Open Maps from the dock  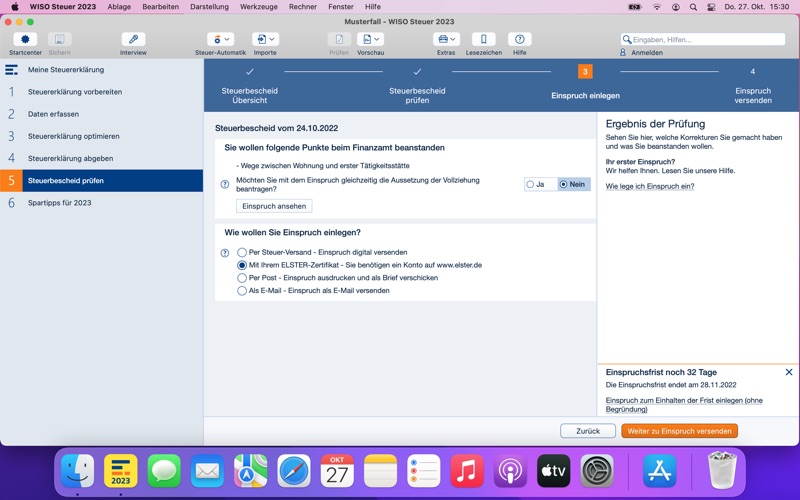tap(251, 470)
